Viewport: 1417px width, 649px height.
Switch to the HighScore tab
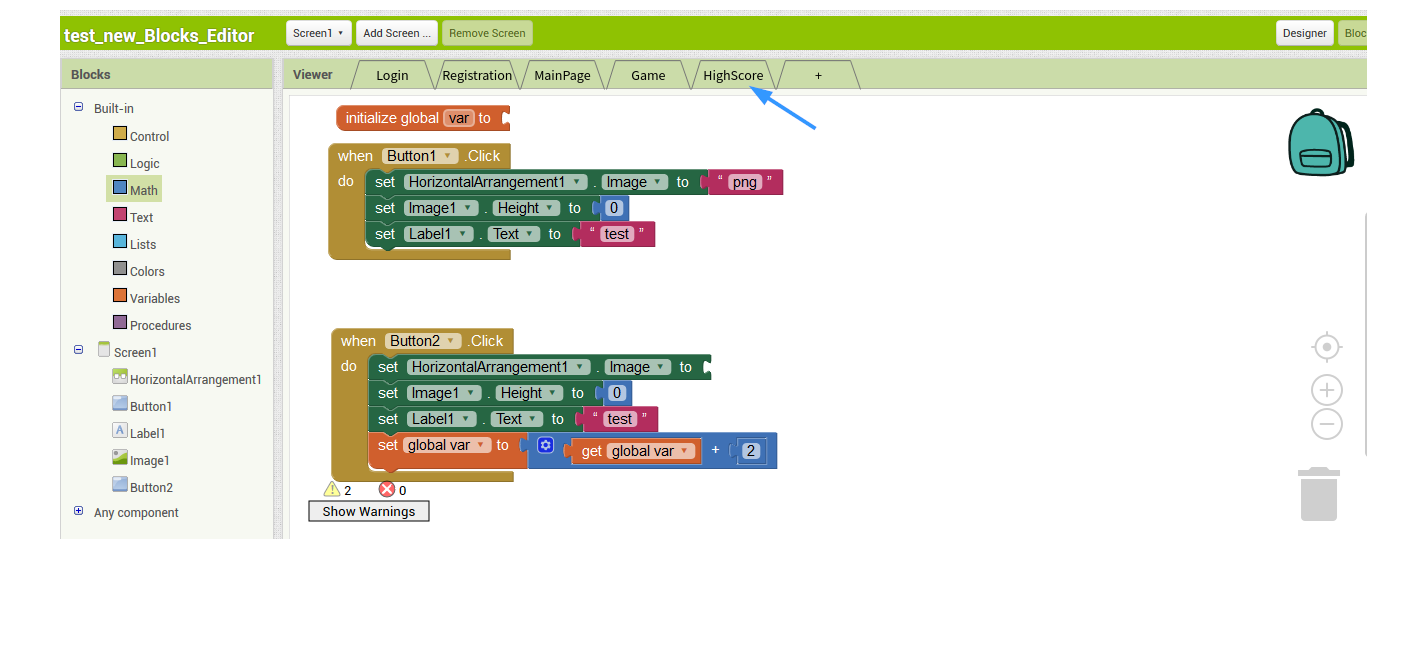[x=733, y=75]
